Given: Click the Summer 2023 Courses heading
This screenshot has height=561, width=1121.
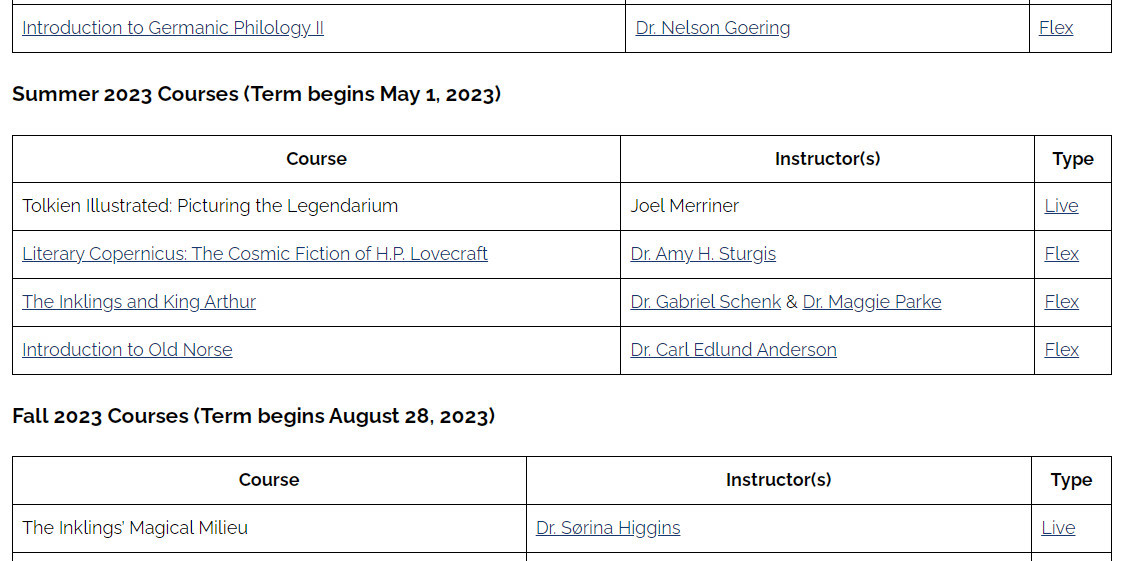Looking at the screenshot, I should pos(256,94).
